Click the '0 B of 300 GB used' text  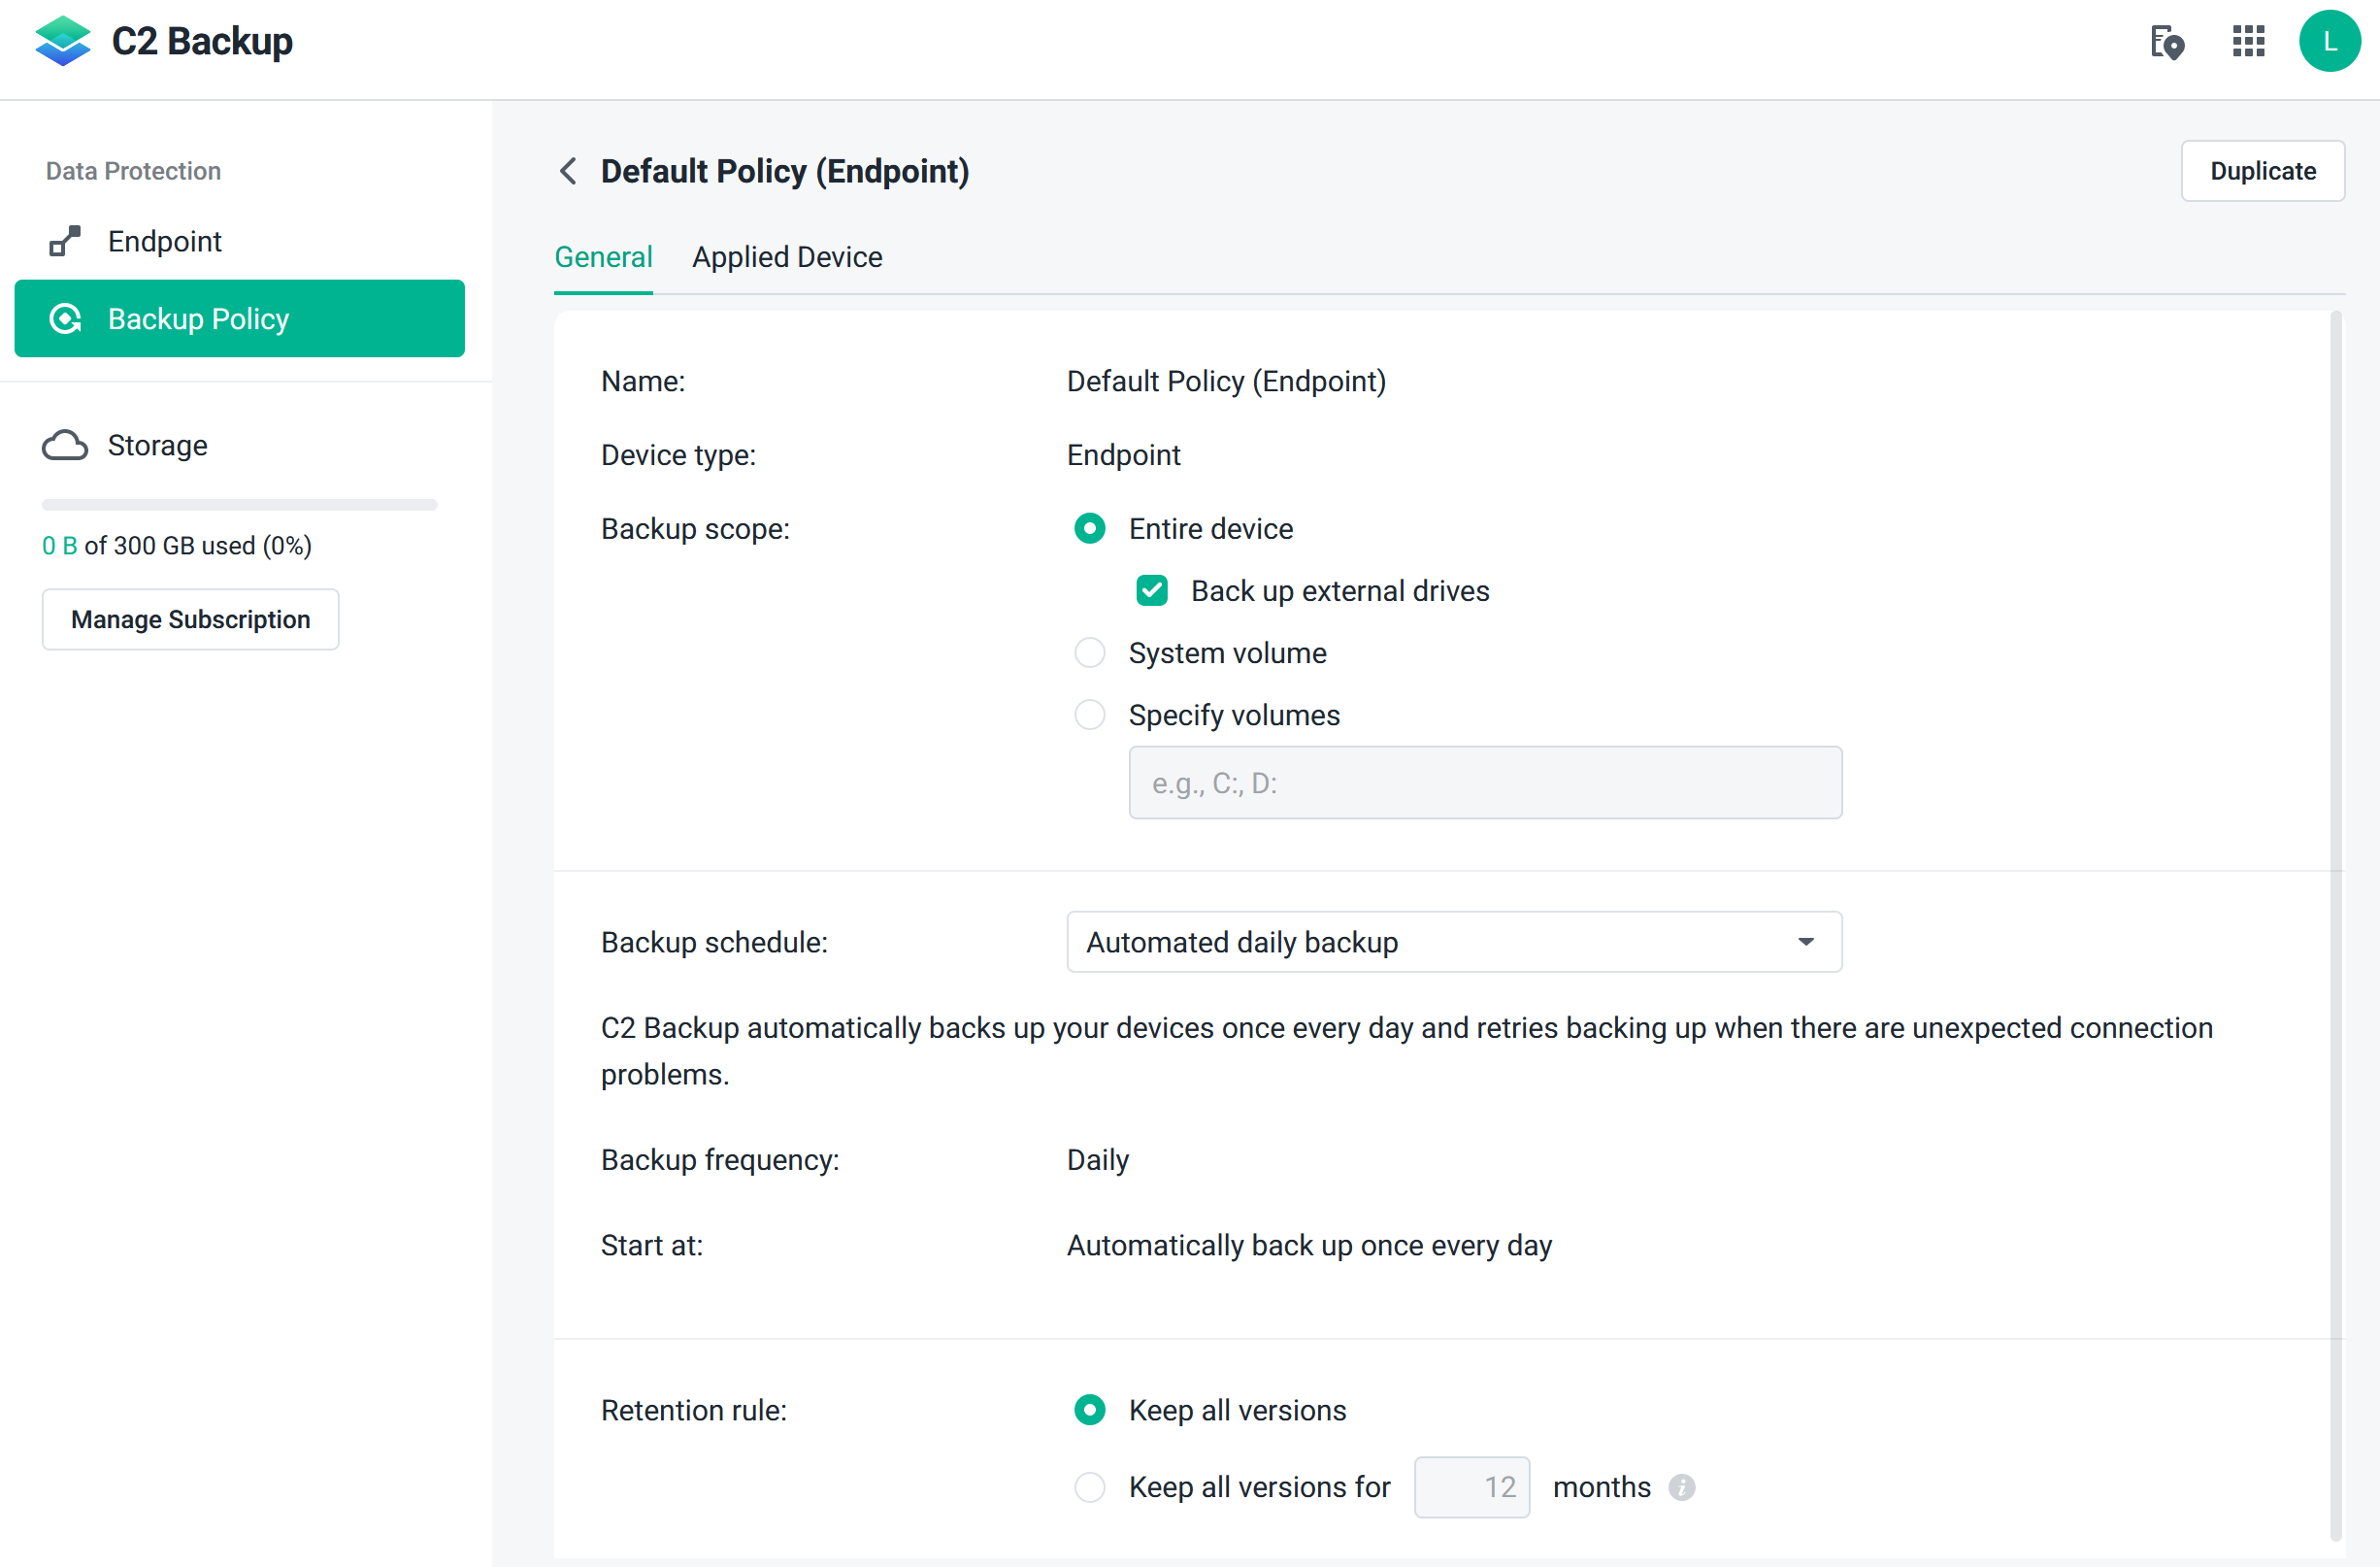point(177,545)
